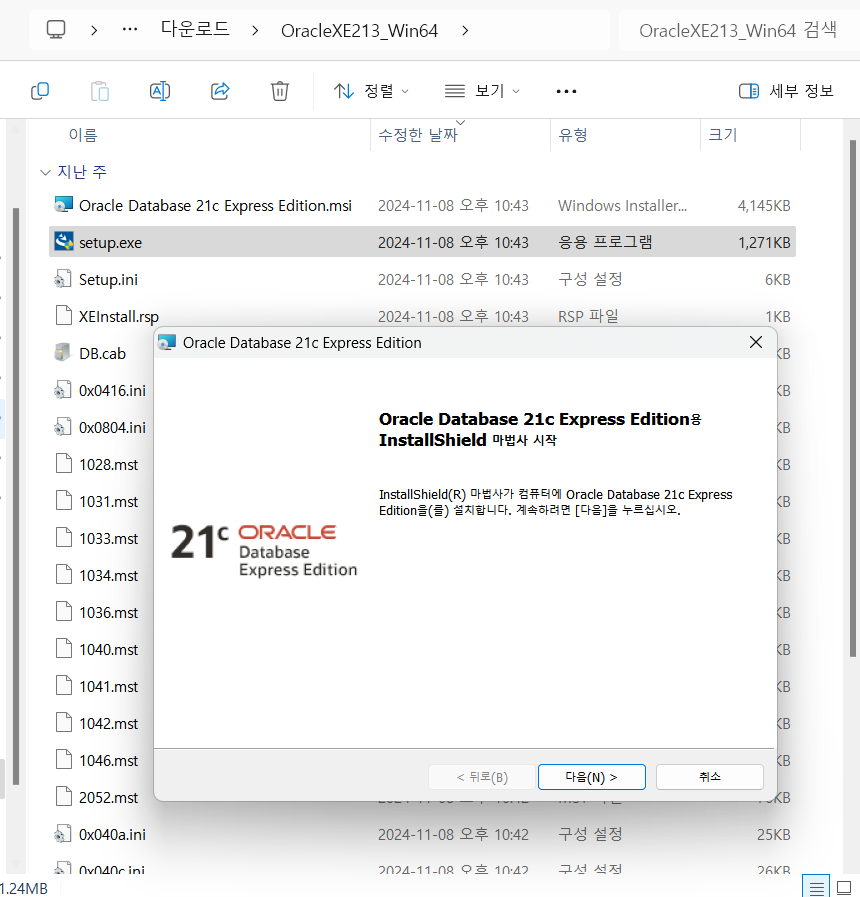Sort by 크기 column header
The width and height of the screenshot is (860, 897).
tap(723, 135)
